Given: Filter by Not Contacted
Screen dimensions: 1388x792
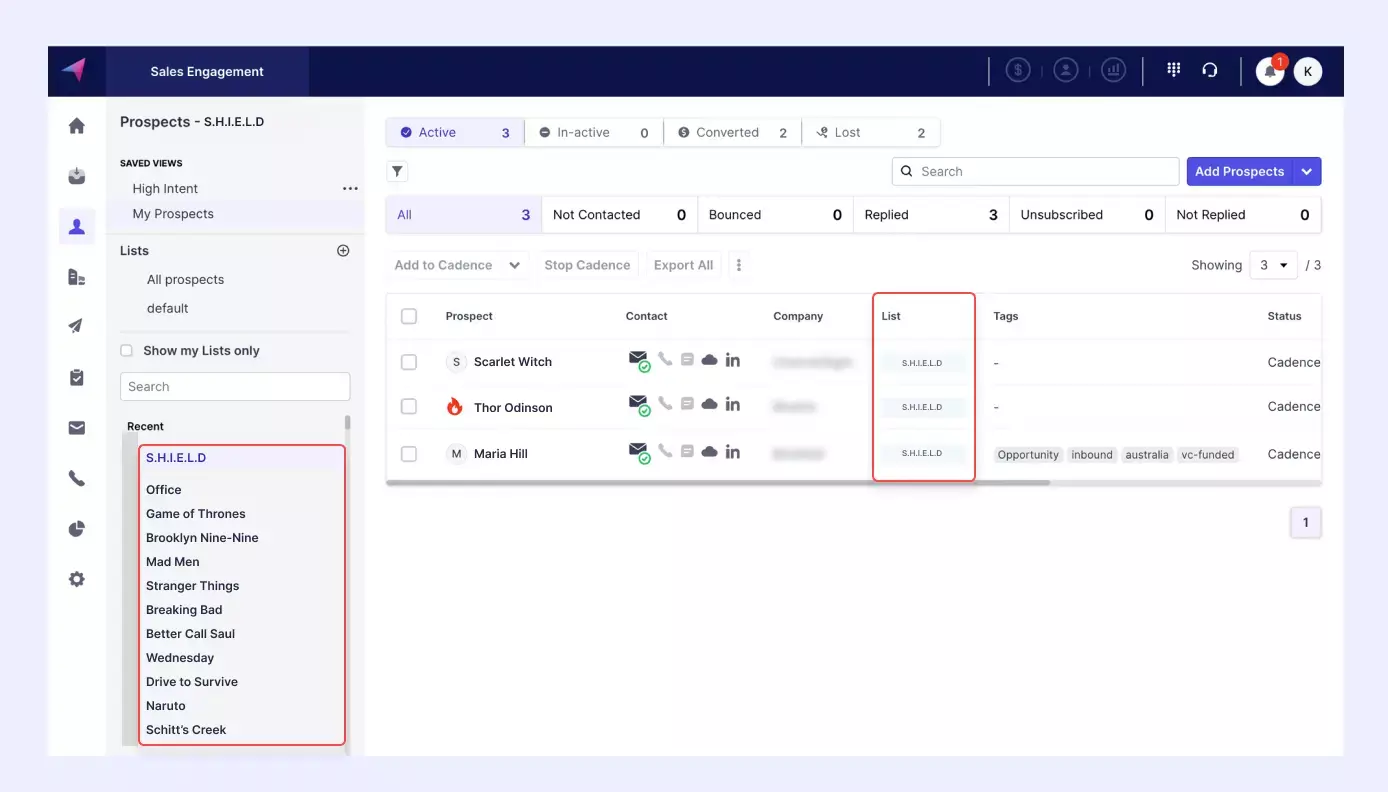Looking at the screenshot, I should pyautogui.click(x=619, y=215).
